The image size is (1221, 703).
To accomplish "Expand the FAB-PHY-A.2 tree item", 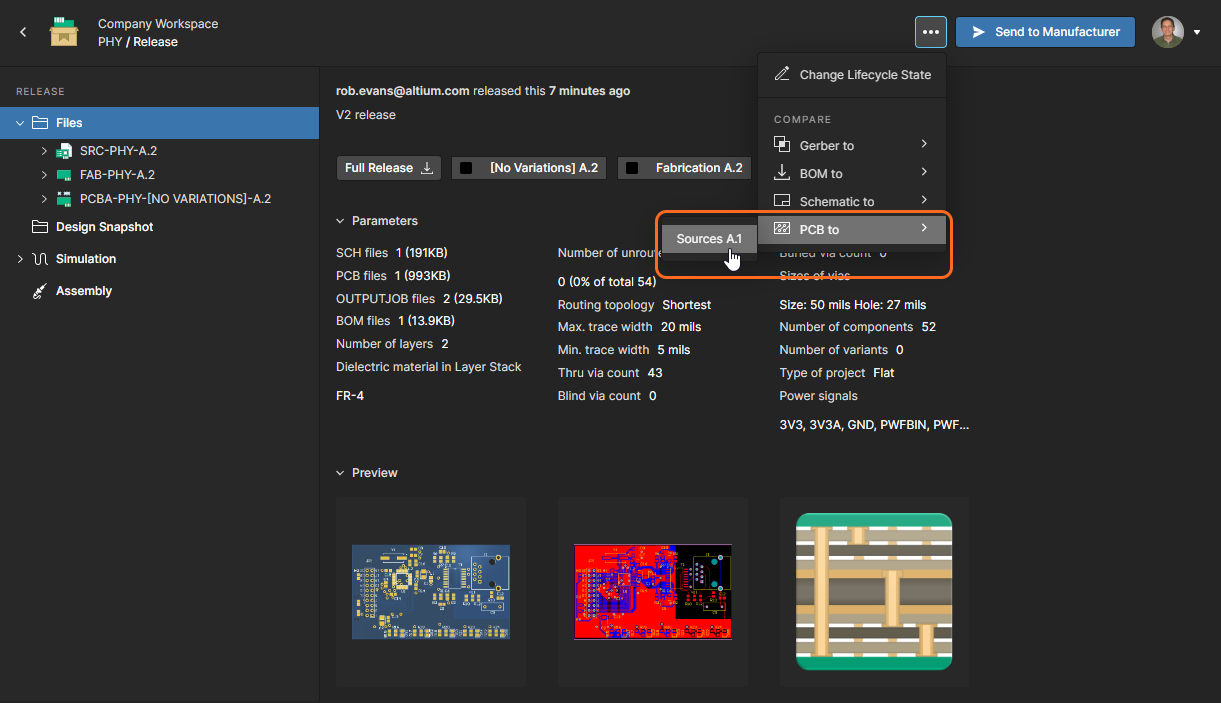I will 44,175.
